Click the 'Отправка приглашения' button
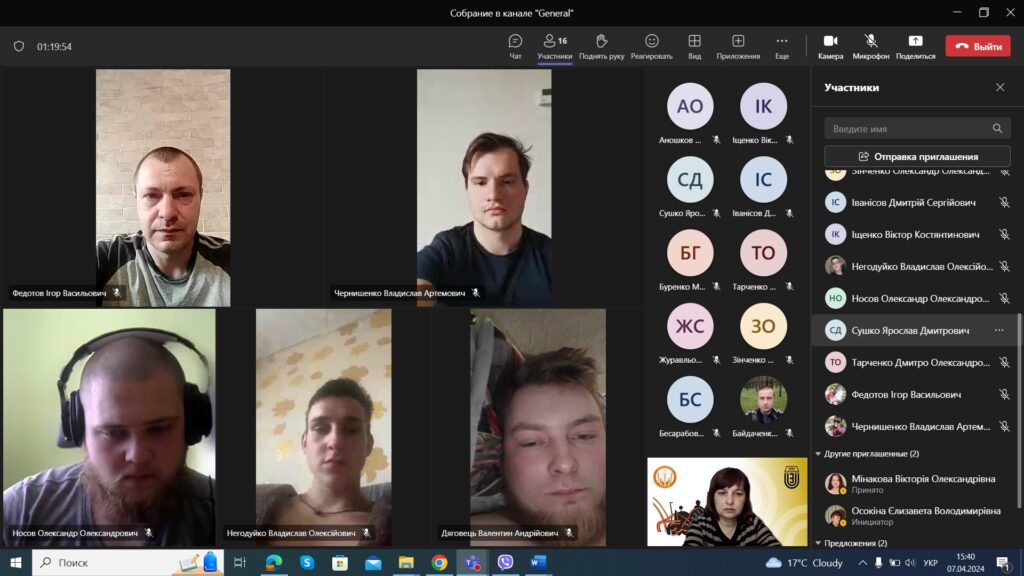This screenshot has width=1024, height=576. (x=917, y=157)
